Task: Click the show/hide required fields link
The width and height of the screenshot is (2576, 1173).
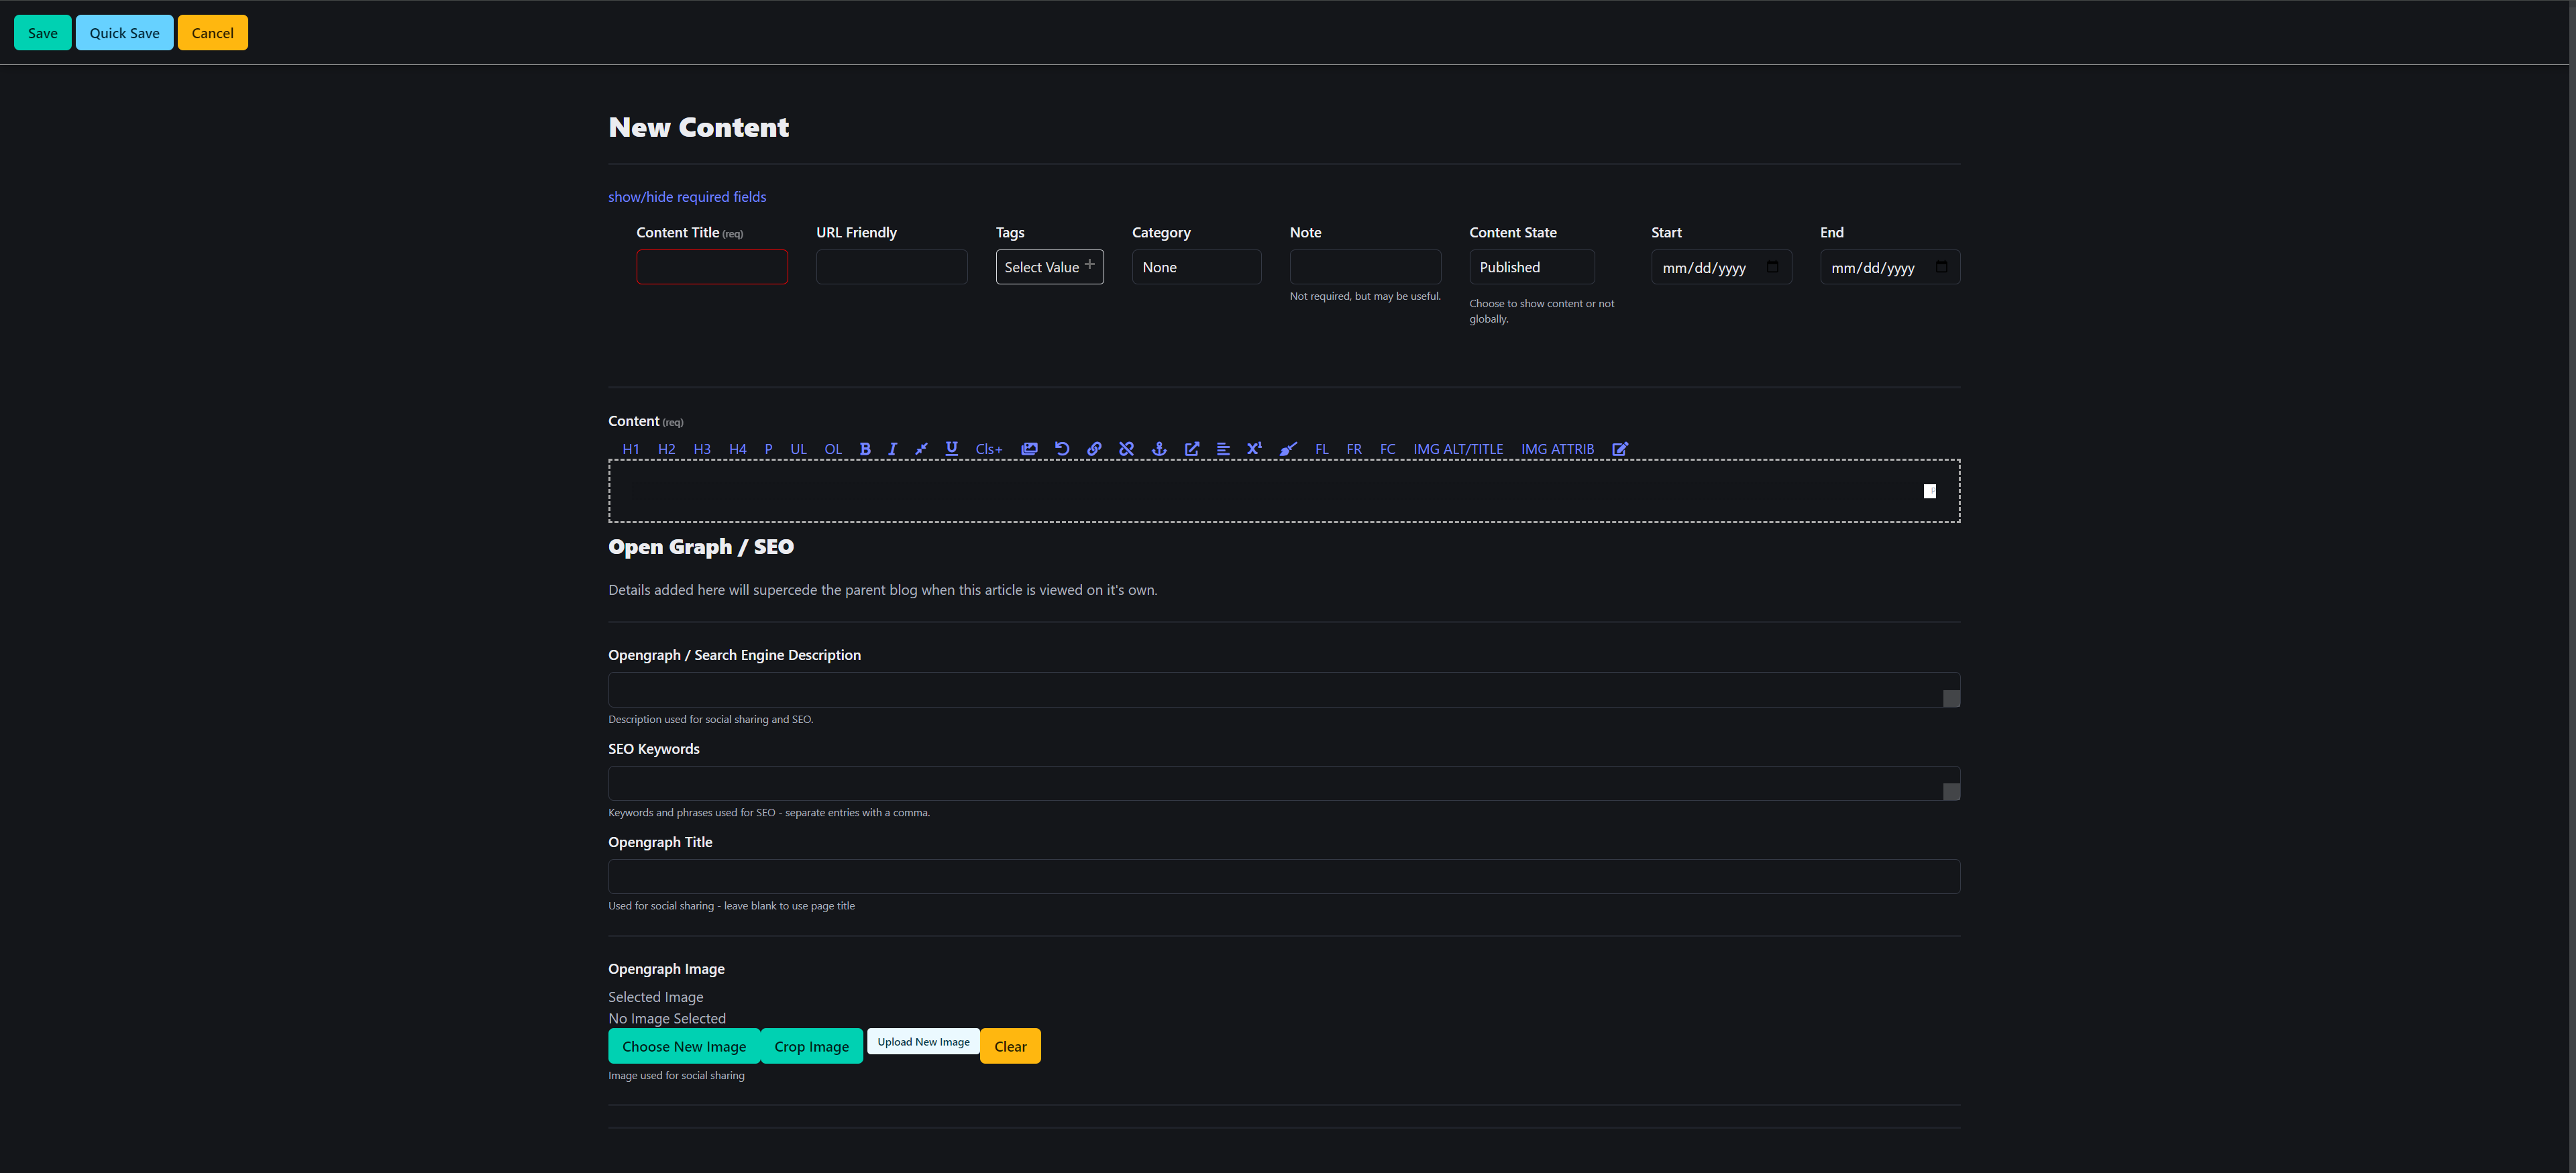Action: (x=687, y=197)
